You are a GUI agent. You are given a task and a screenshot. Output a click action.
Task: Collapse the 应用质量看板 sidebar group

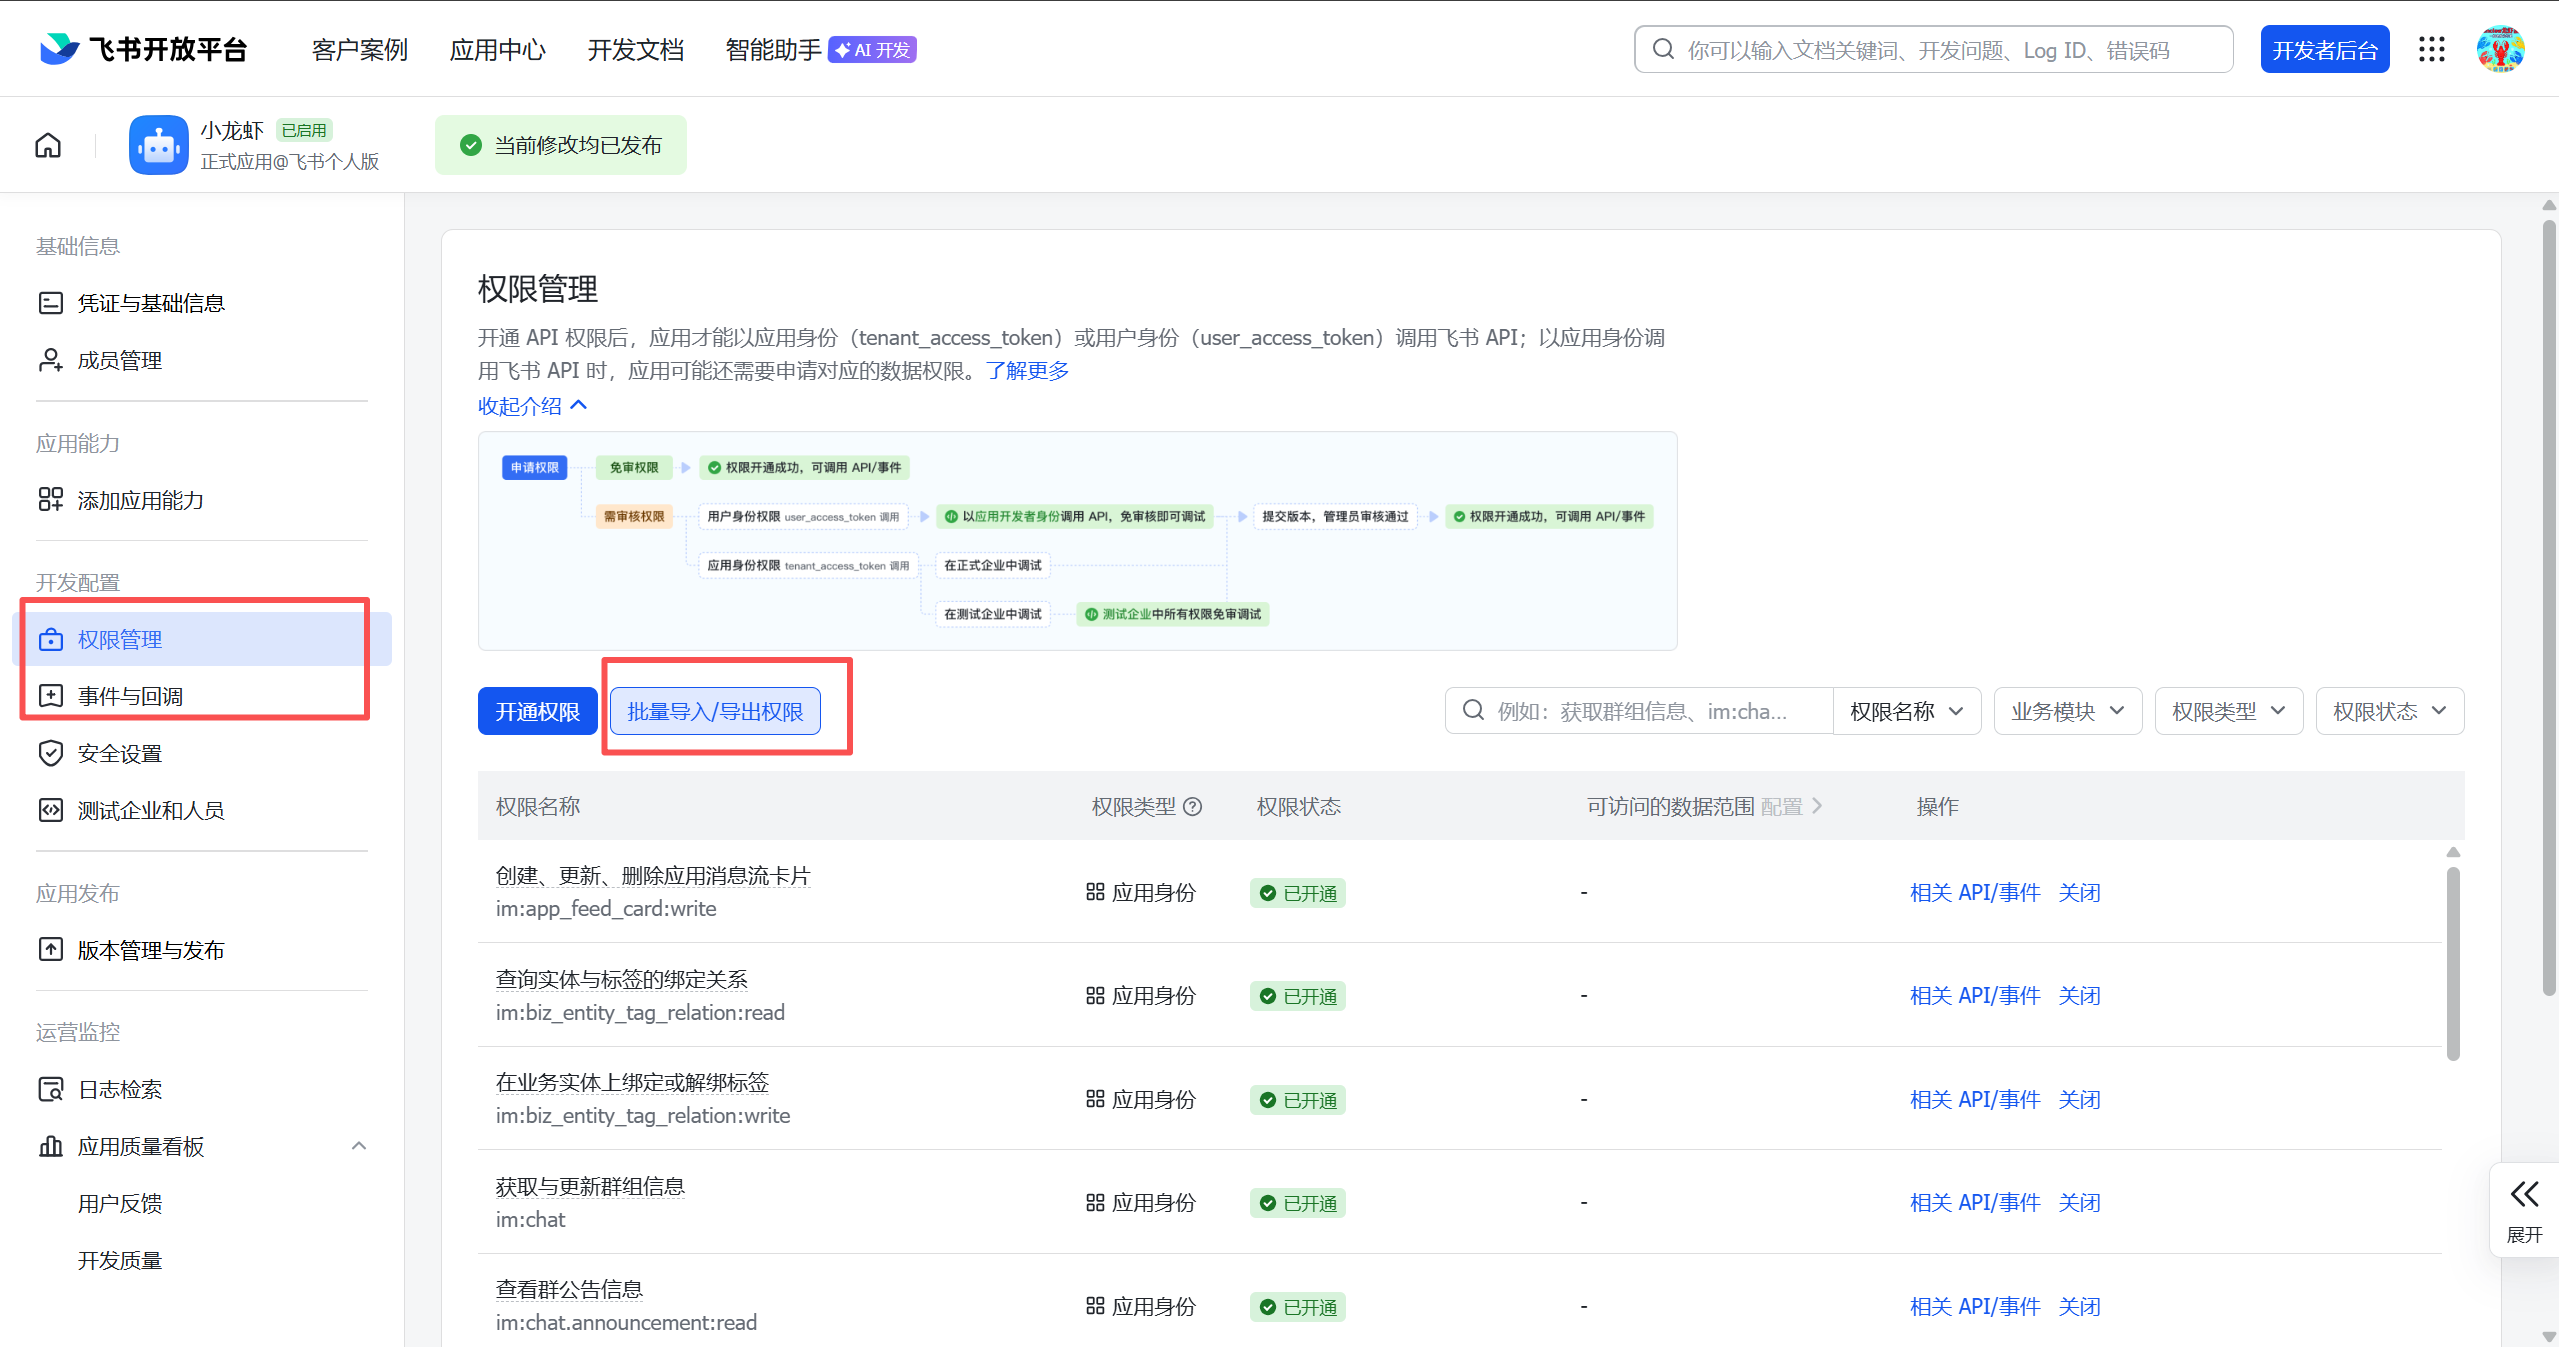[359, 1146]
